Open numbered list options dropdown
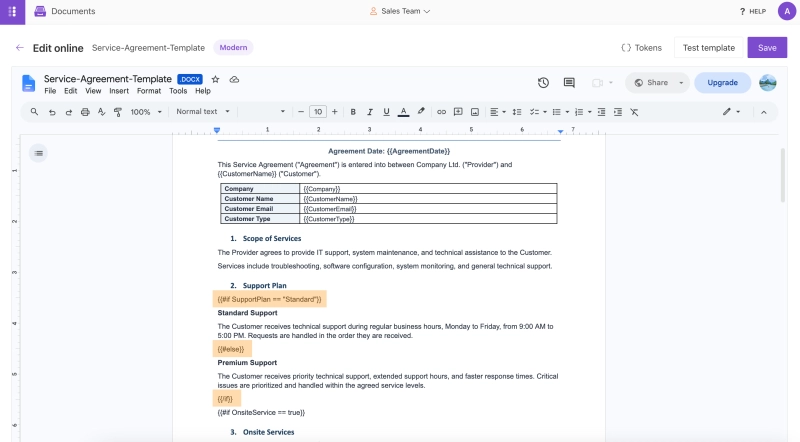Image resolution: width=800 pixels, height=442 pixels. [x=590, y=112]
